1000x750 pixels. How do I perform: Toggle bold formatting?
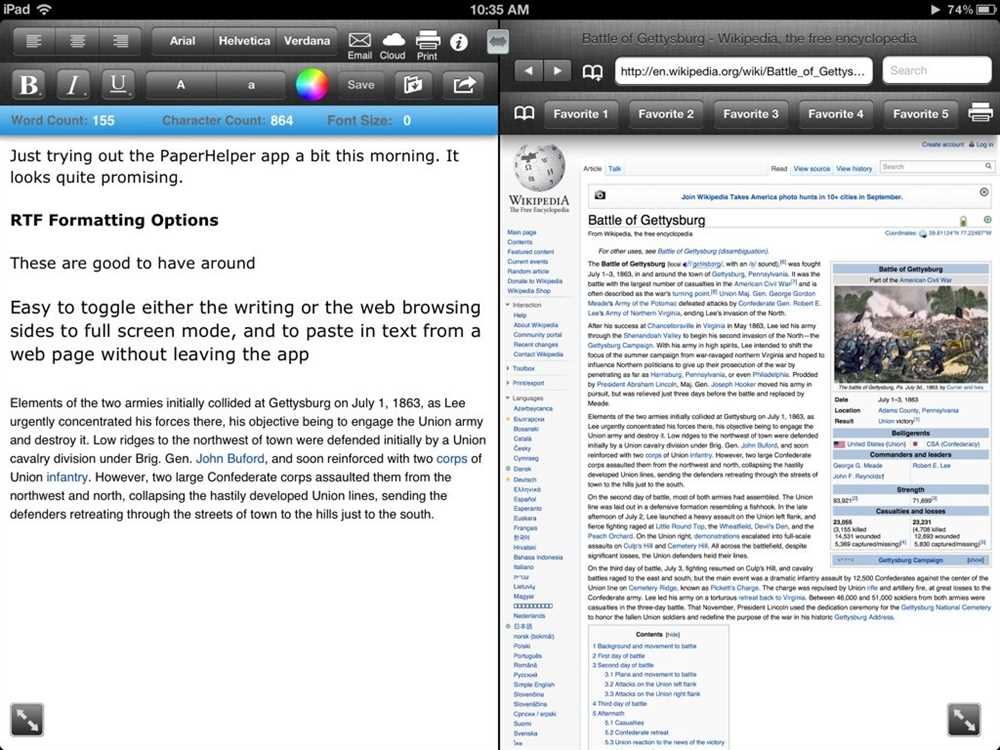coord(29,85)
